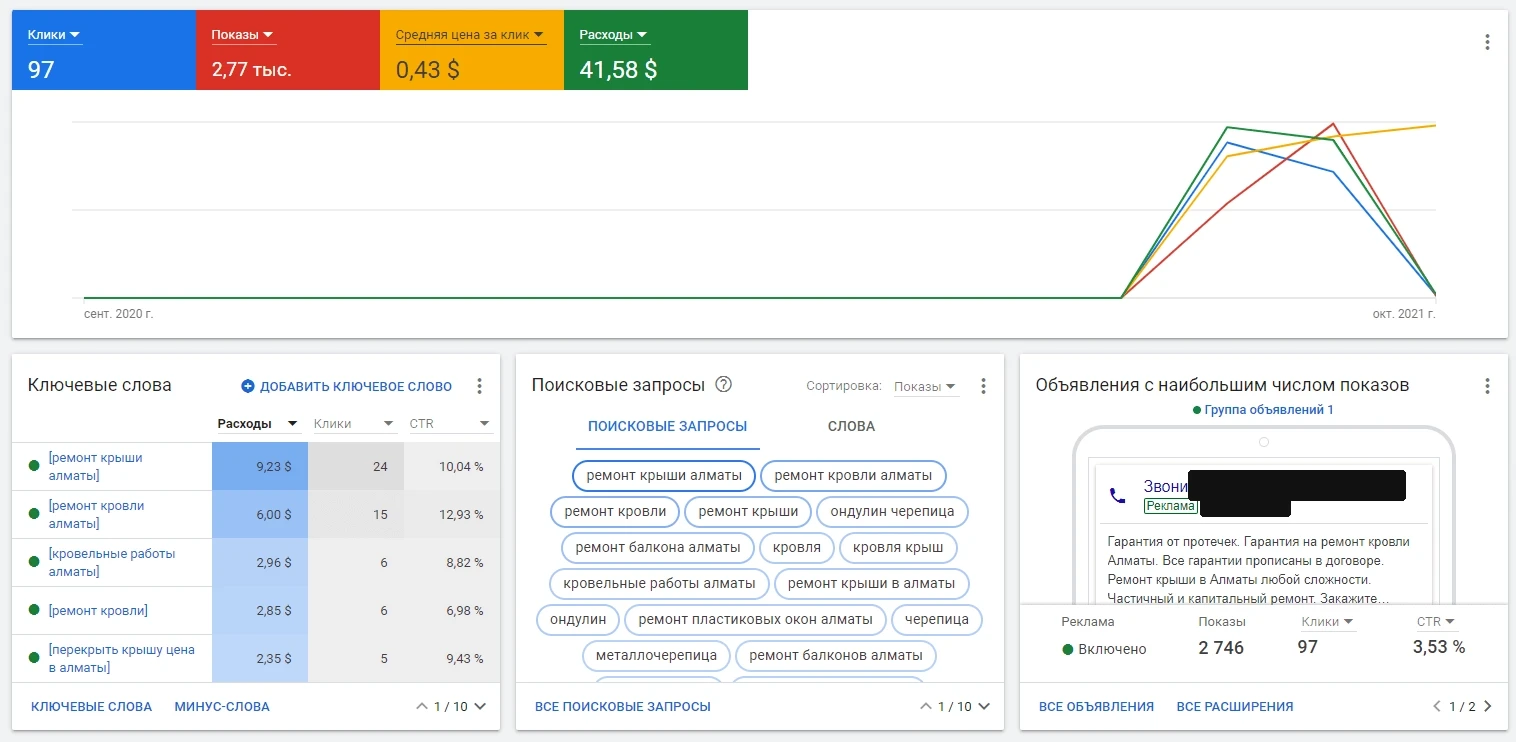Open the CTR column dropdown in keywords table
Image resolution: width=1516 pixels, height=742 pixels.
click(450, 424)
